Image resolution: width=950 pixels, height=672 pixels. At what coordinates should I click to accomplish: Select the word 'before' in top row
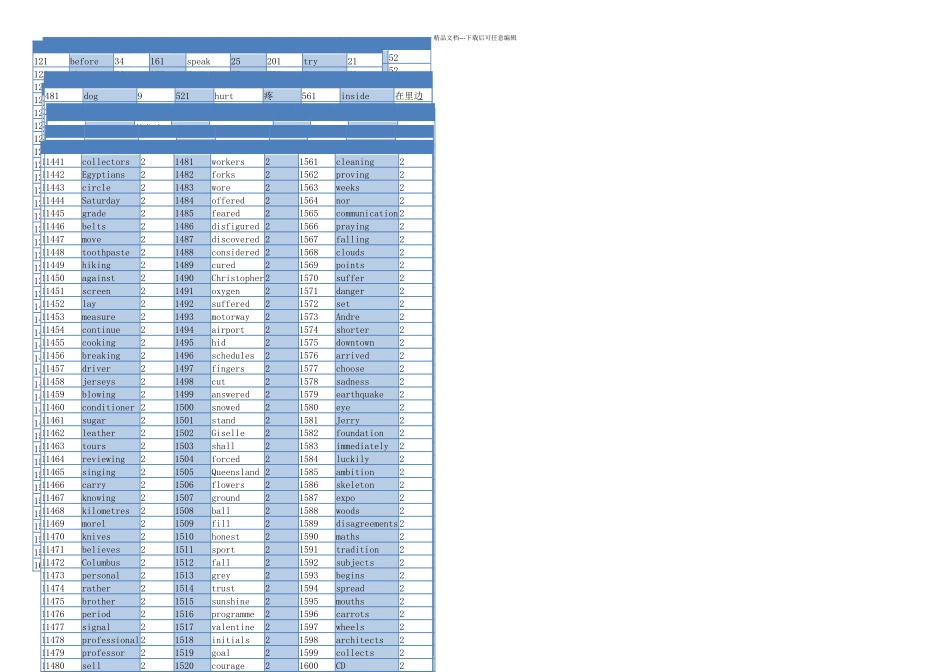pyautogui.click(x=84, y=61)
